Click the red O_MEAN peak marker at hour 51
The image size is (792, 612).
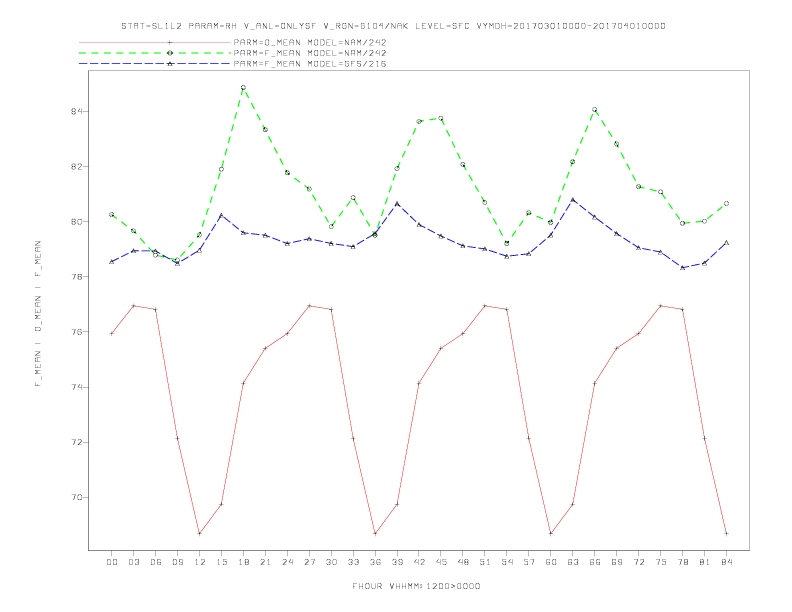coord(485,305)
